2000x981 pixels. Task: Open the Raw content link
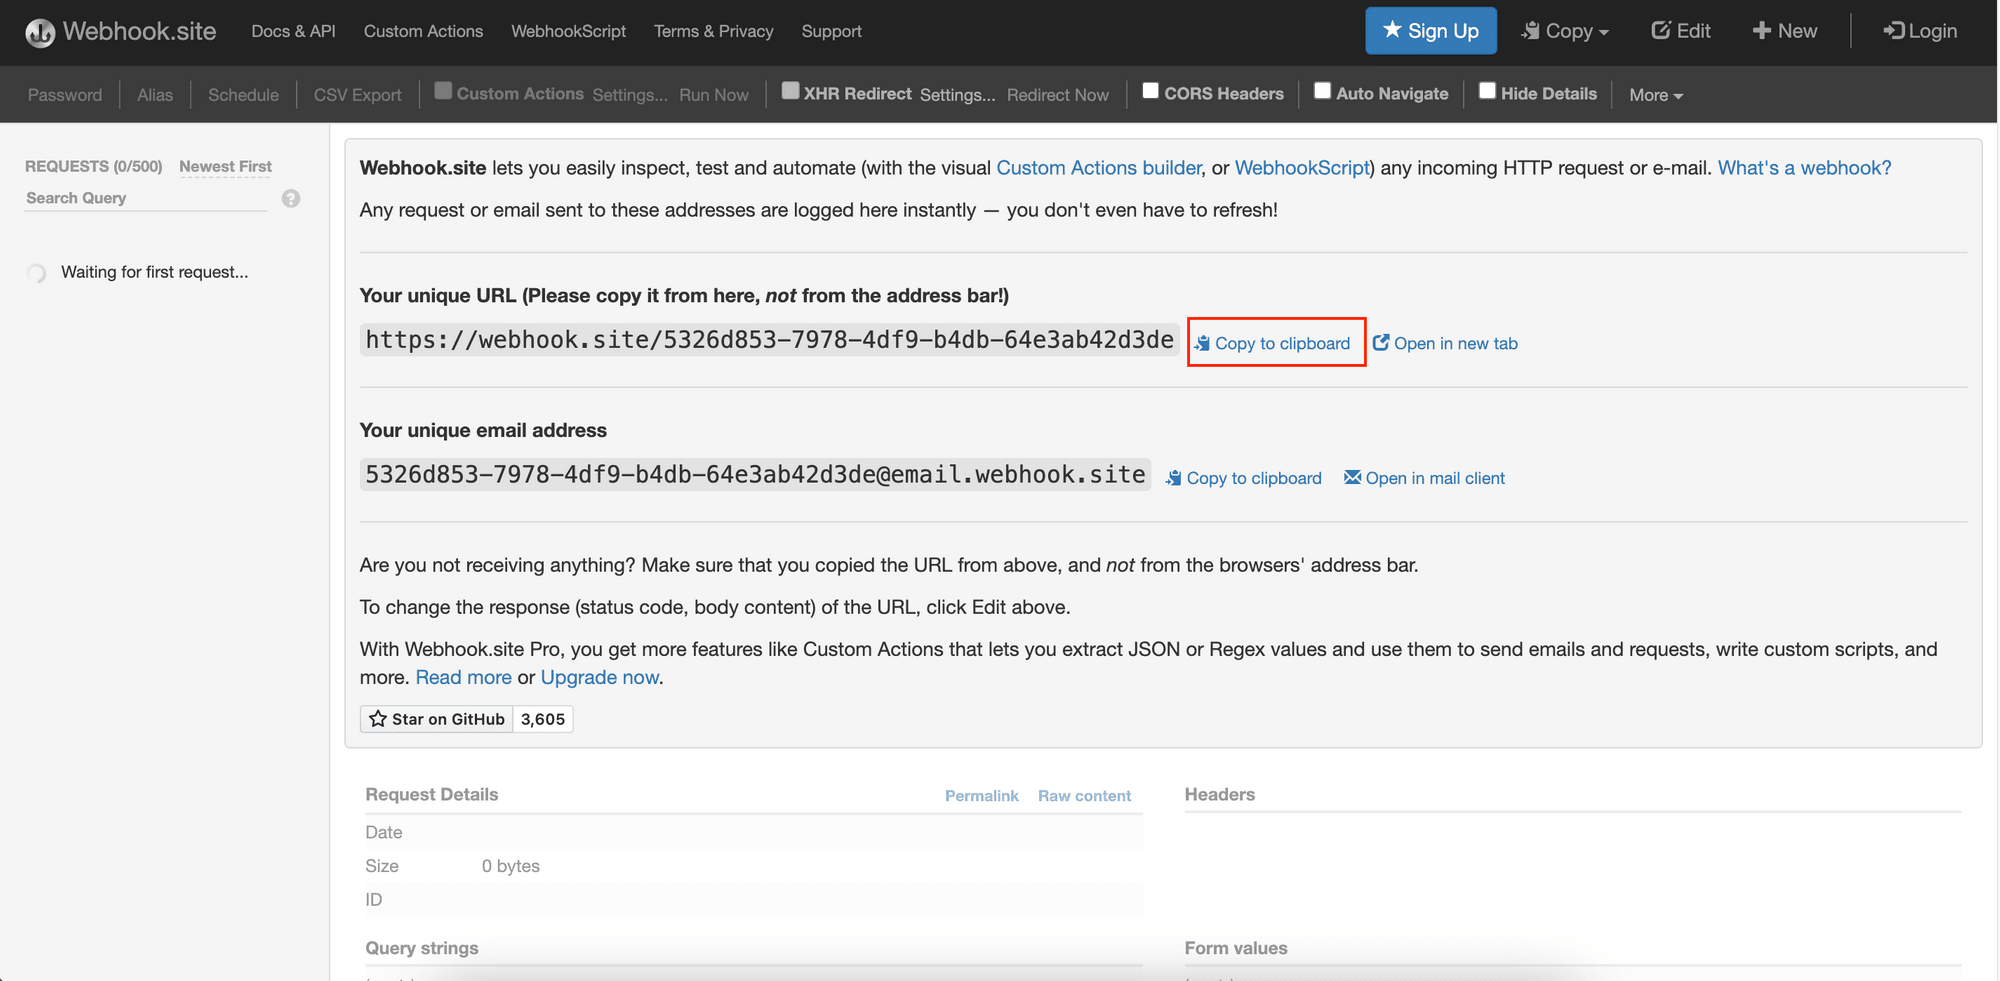1084,796
